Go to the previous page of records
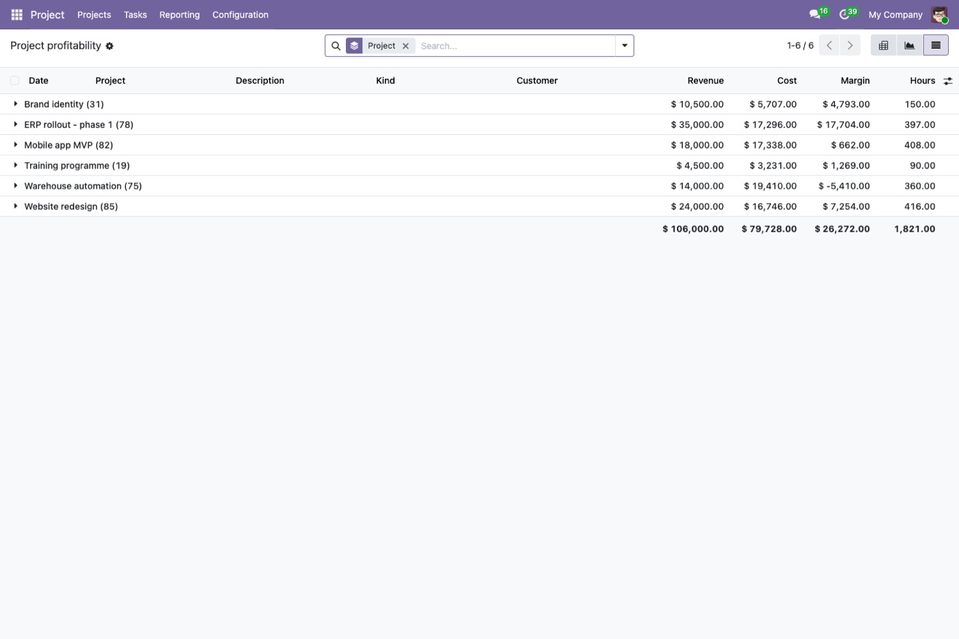The width and height of the screenshot is (959, 639). tap(829, 45)
